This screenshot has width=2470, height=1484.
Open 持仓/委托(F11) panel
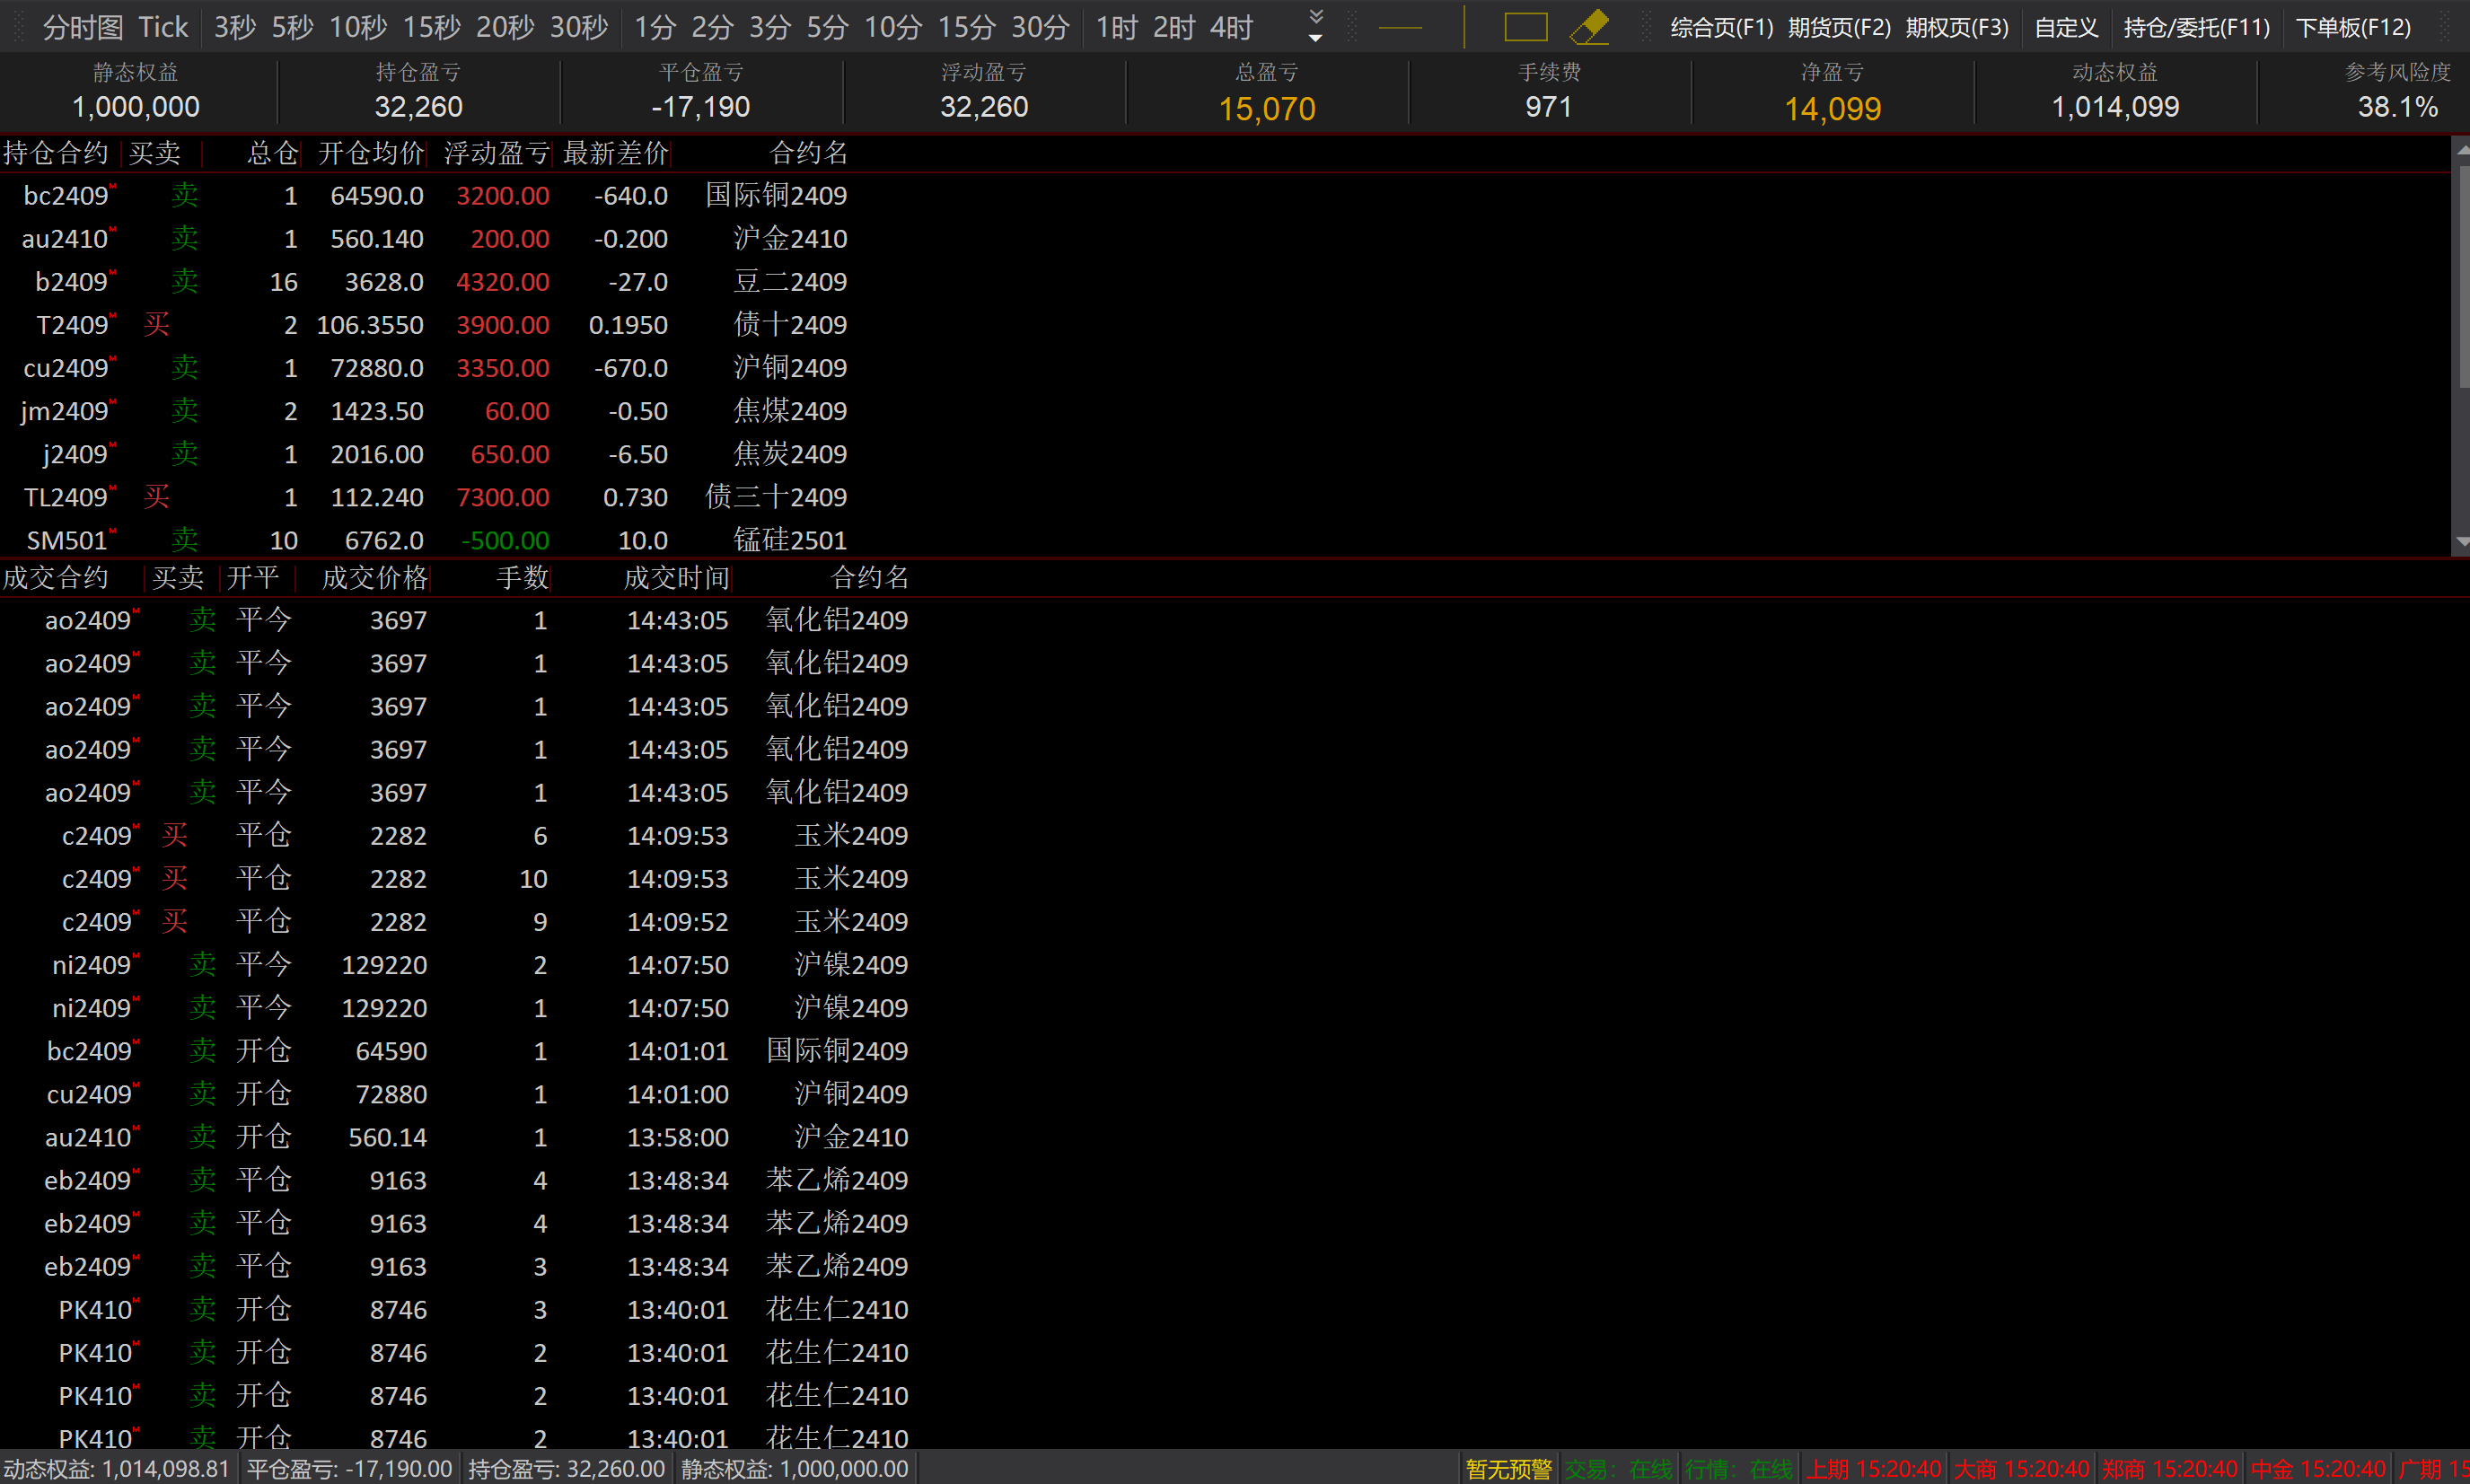(x=2197, y=27)
